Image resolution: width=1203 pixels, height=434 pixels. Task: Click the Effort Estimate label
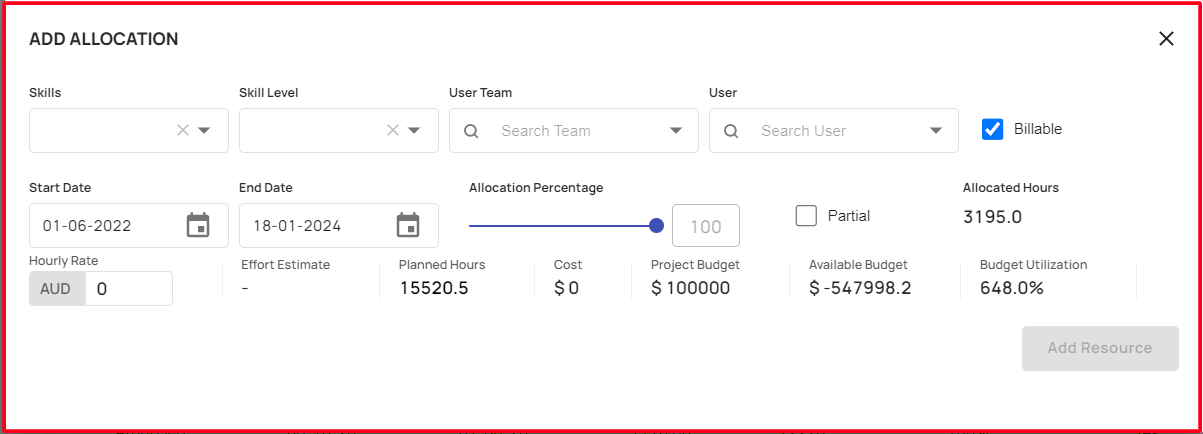pos(285,265)
